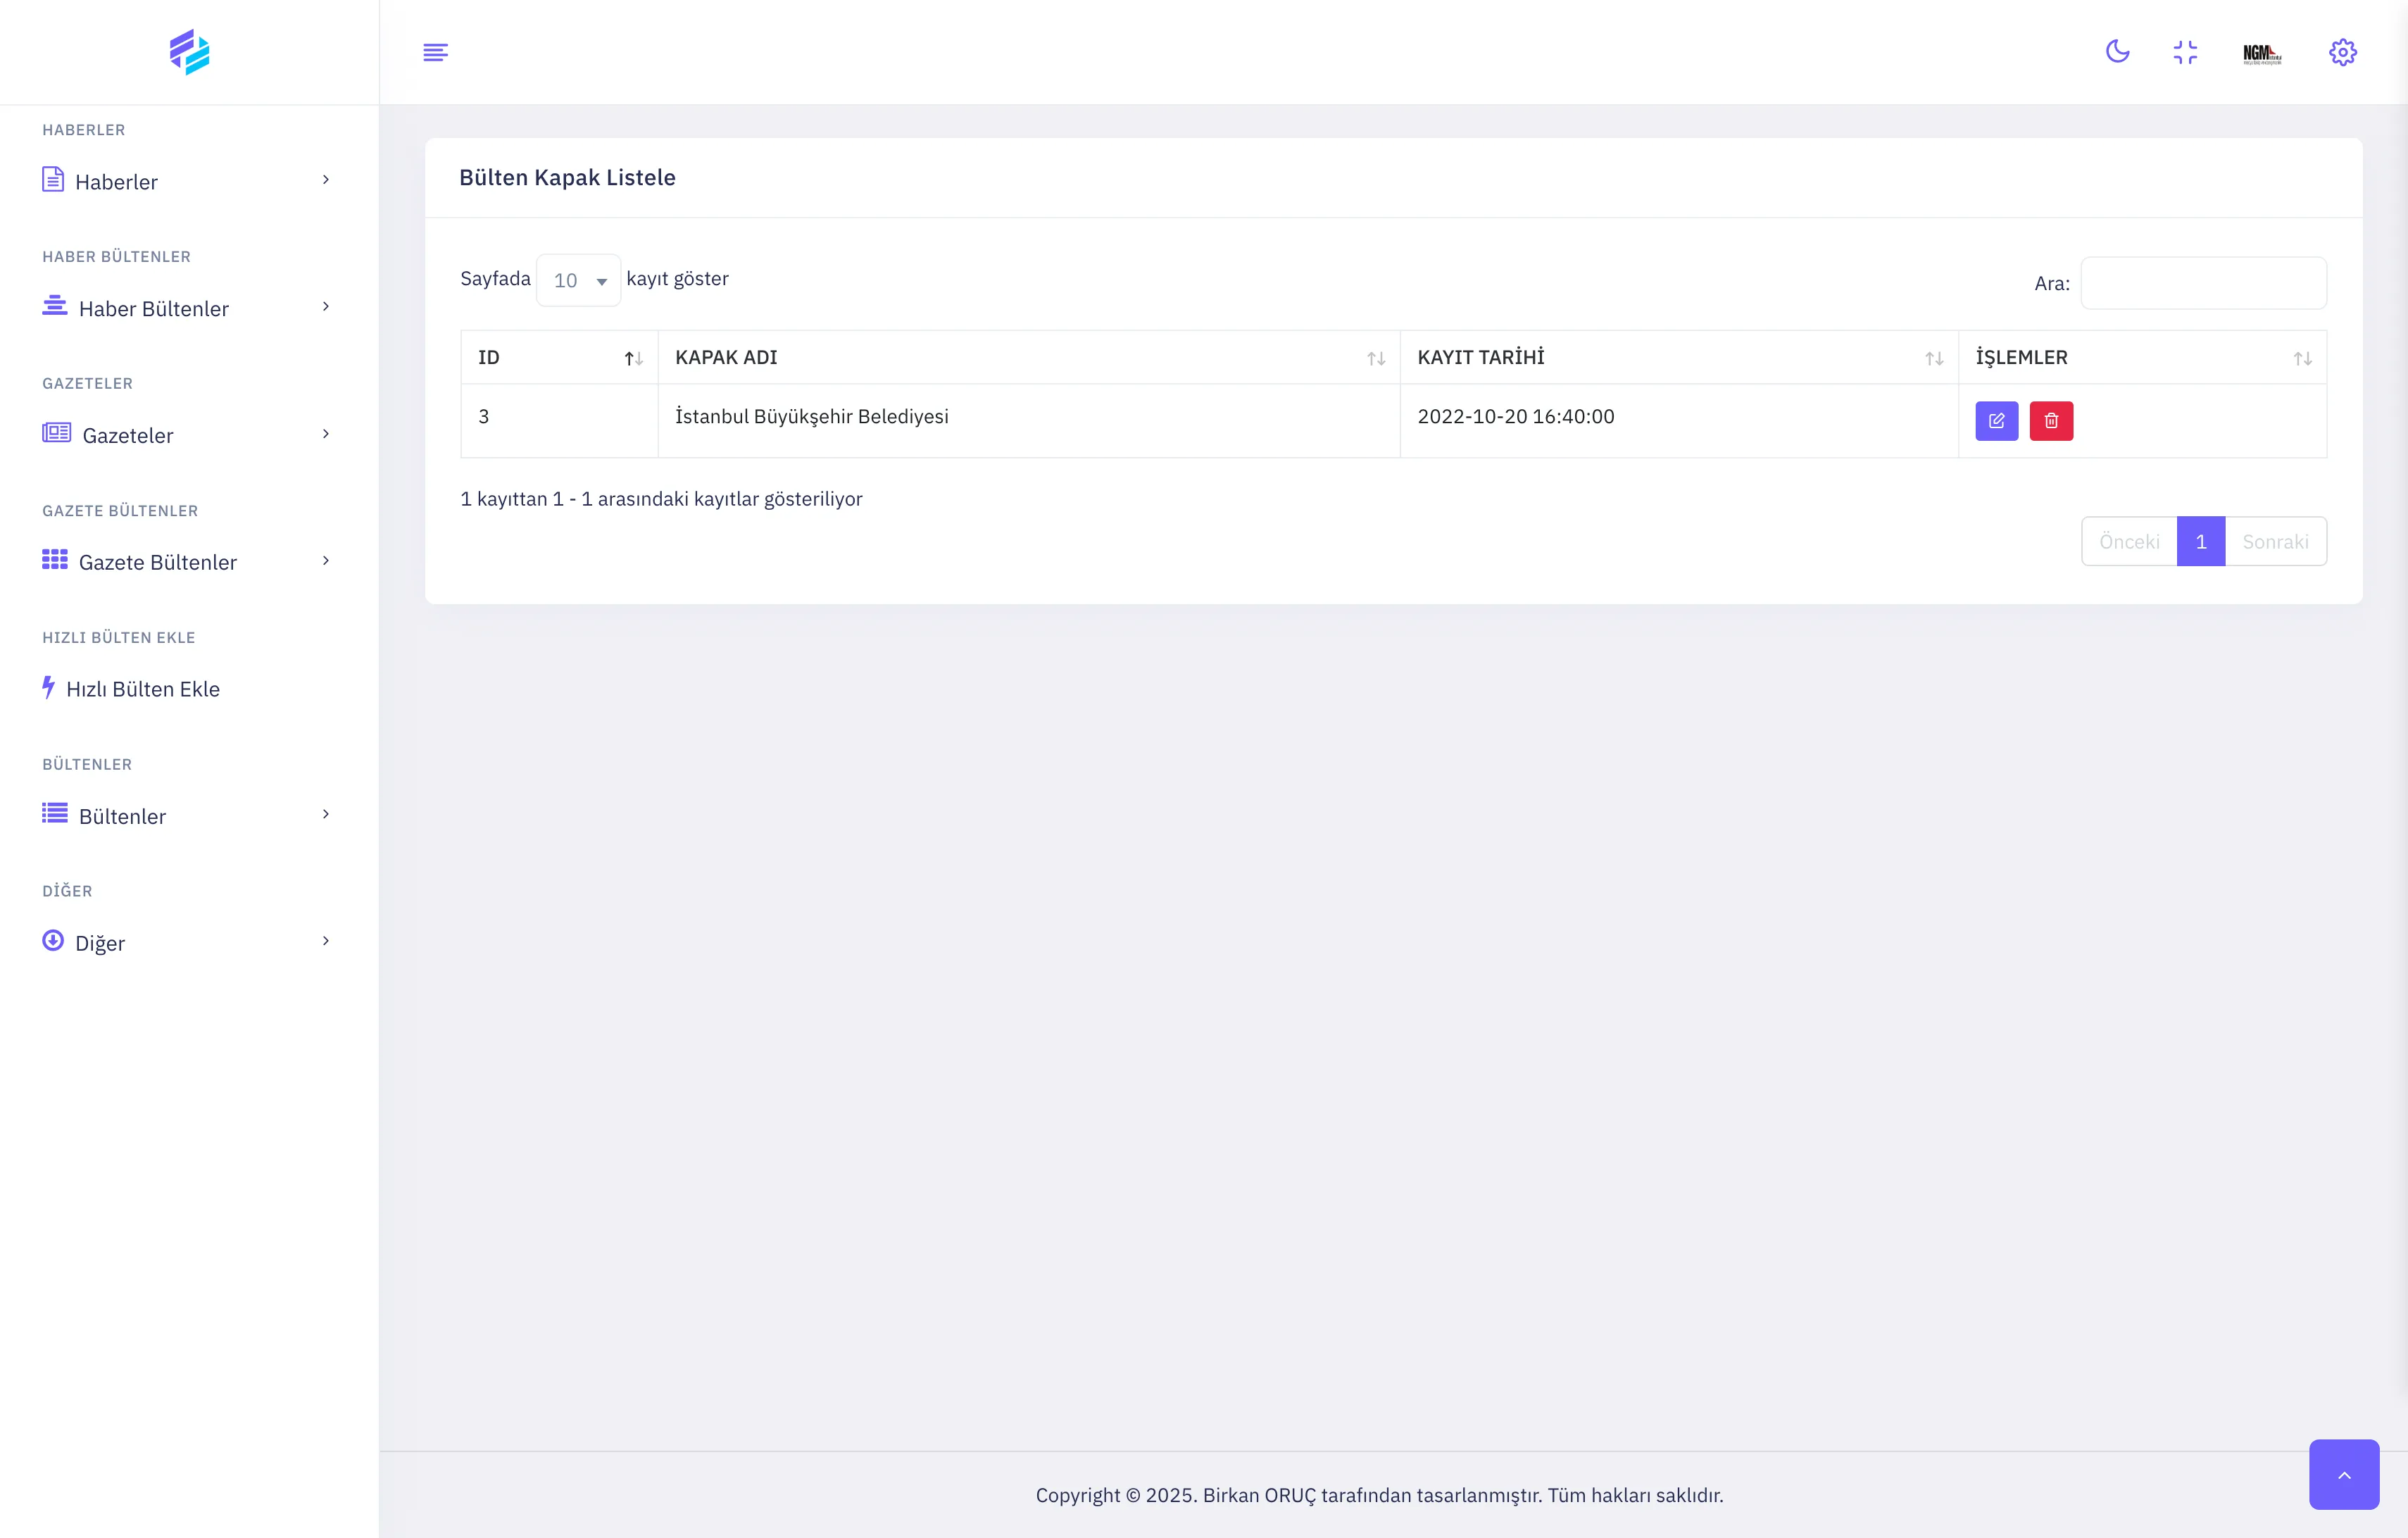Click the Önceki pagination button
Screen dimensions: 2408x1538
pos(2129,541)
